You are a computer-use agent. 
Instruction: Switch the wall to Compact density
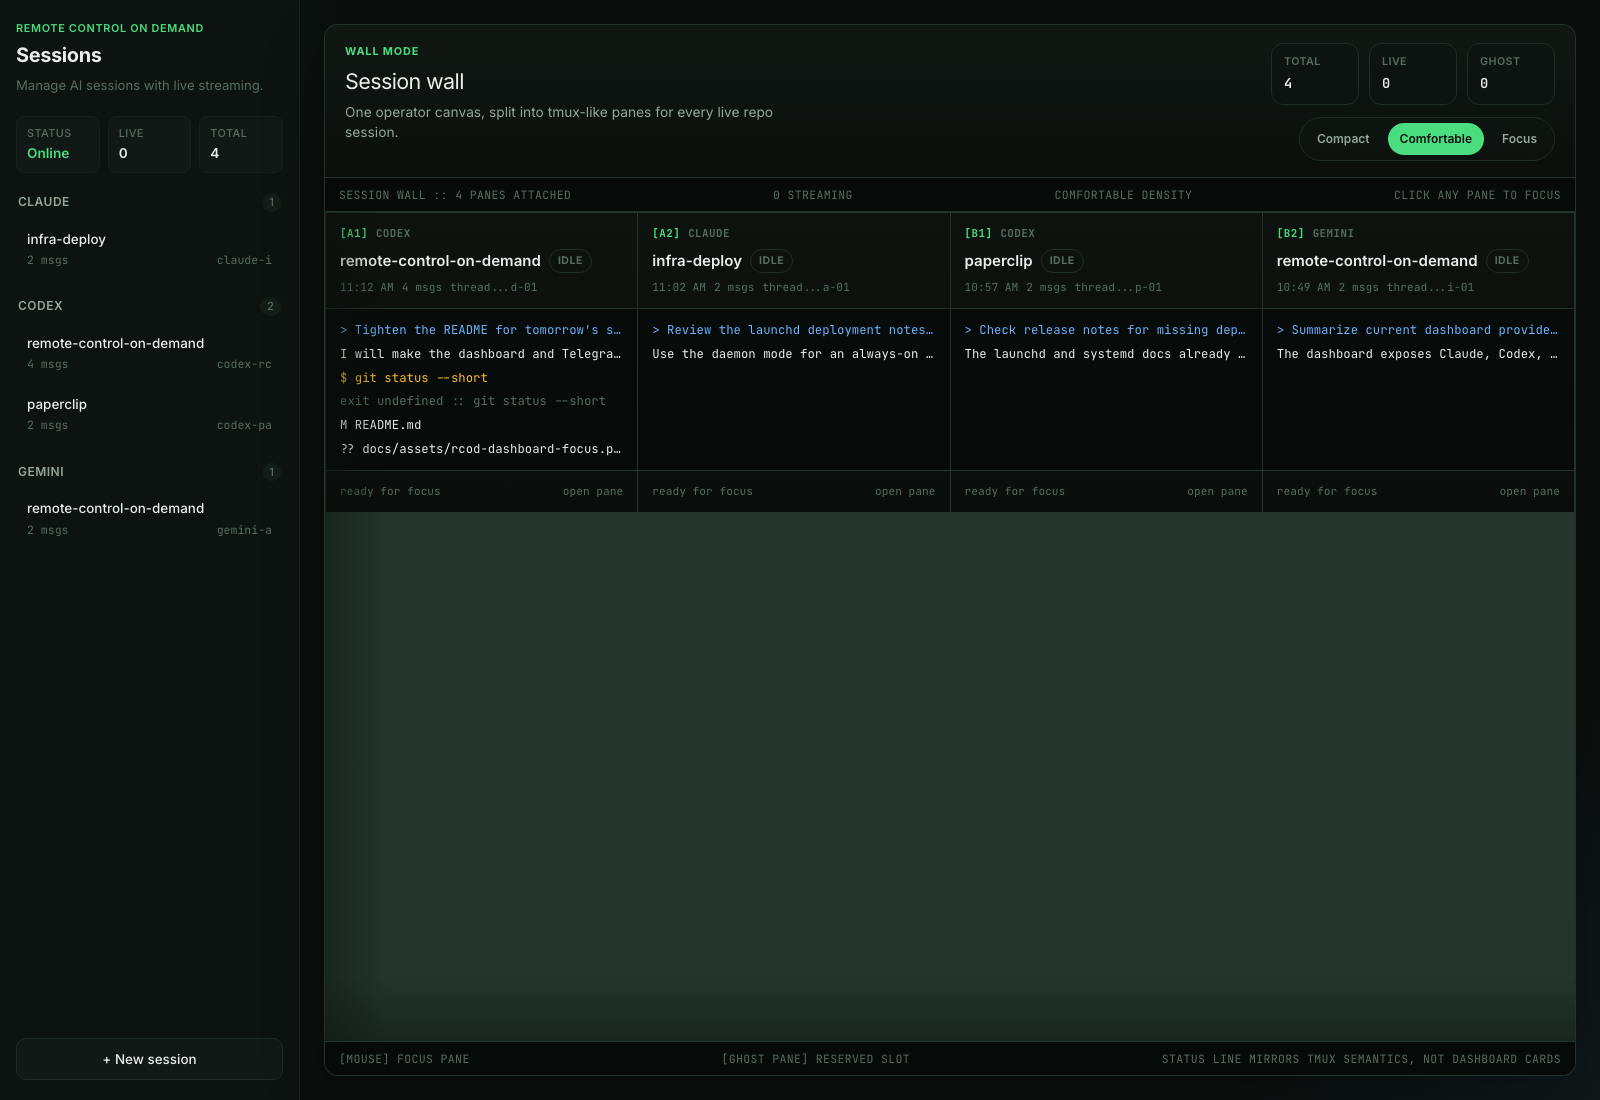[1342, 139]
